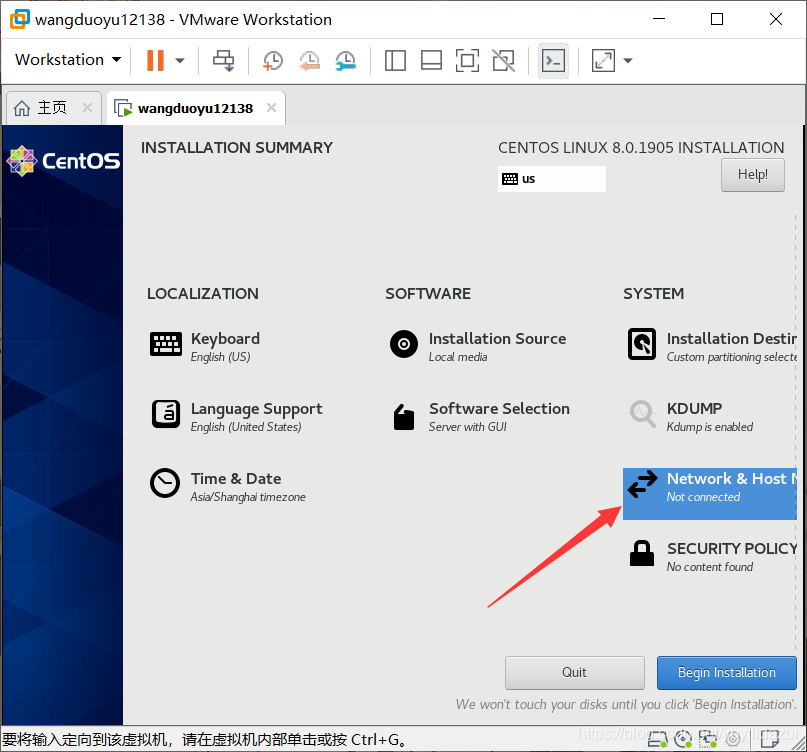The image size is (807, 752).
Task: Expand the stretch display dropdown arrow
Action: [x=627, y=61]
